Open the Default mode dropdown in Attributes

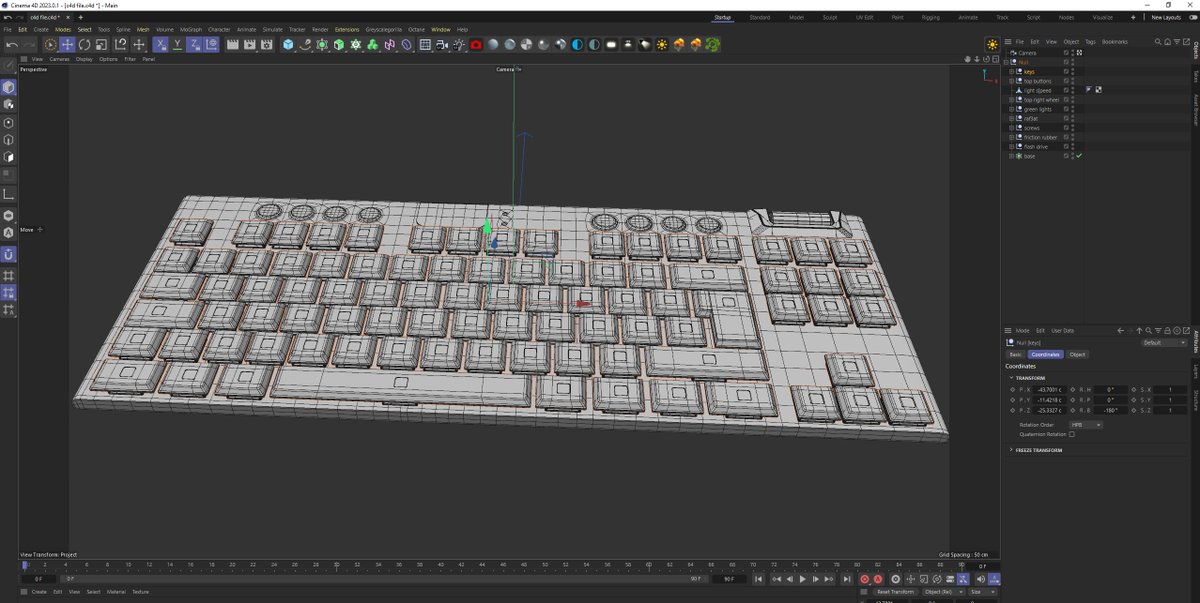(x=1164, y=342)
